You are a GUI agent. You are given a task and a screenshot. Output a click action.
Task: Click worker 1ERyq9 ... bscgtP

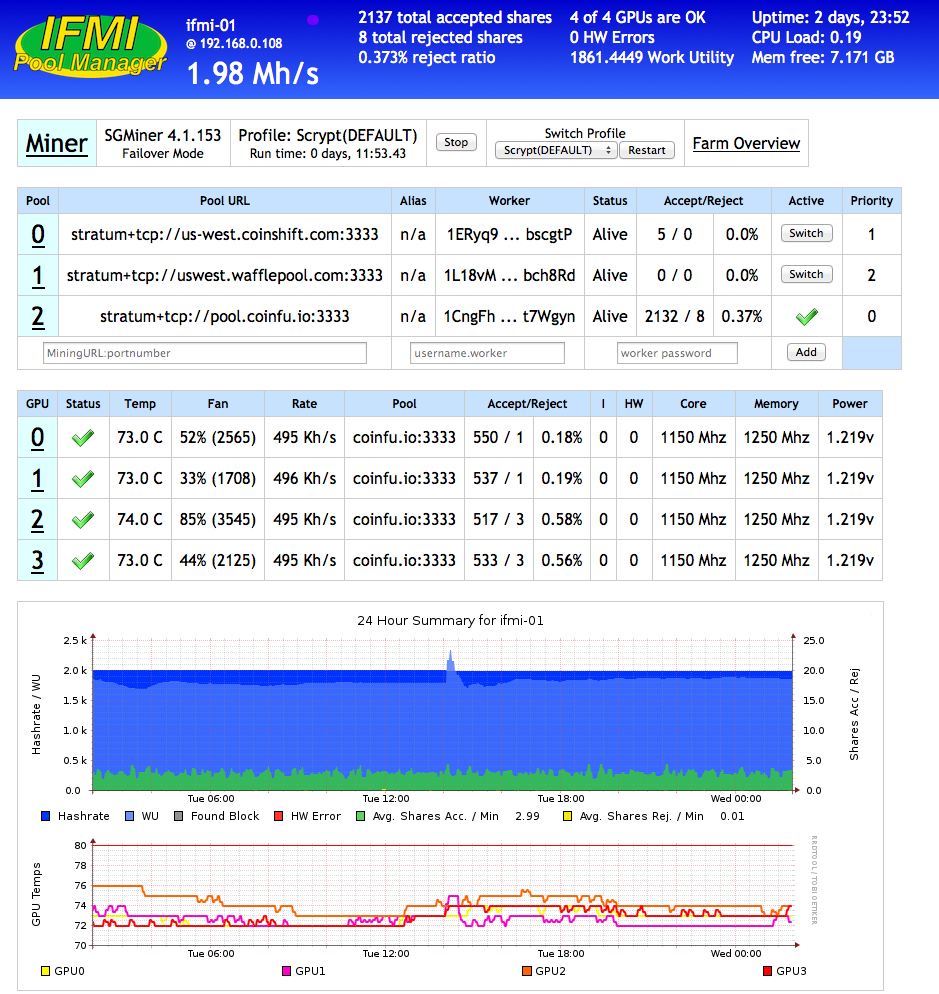pos(509,235)
